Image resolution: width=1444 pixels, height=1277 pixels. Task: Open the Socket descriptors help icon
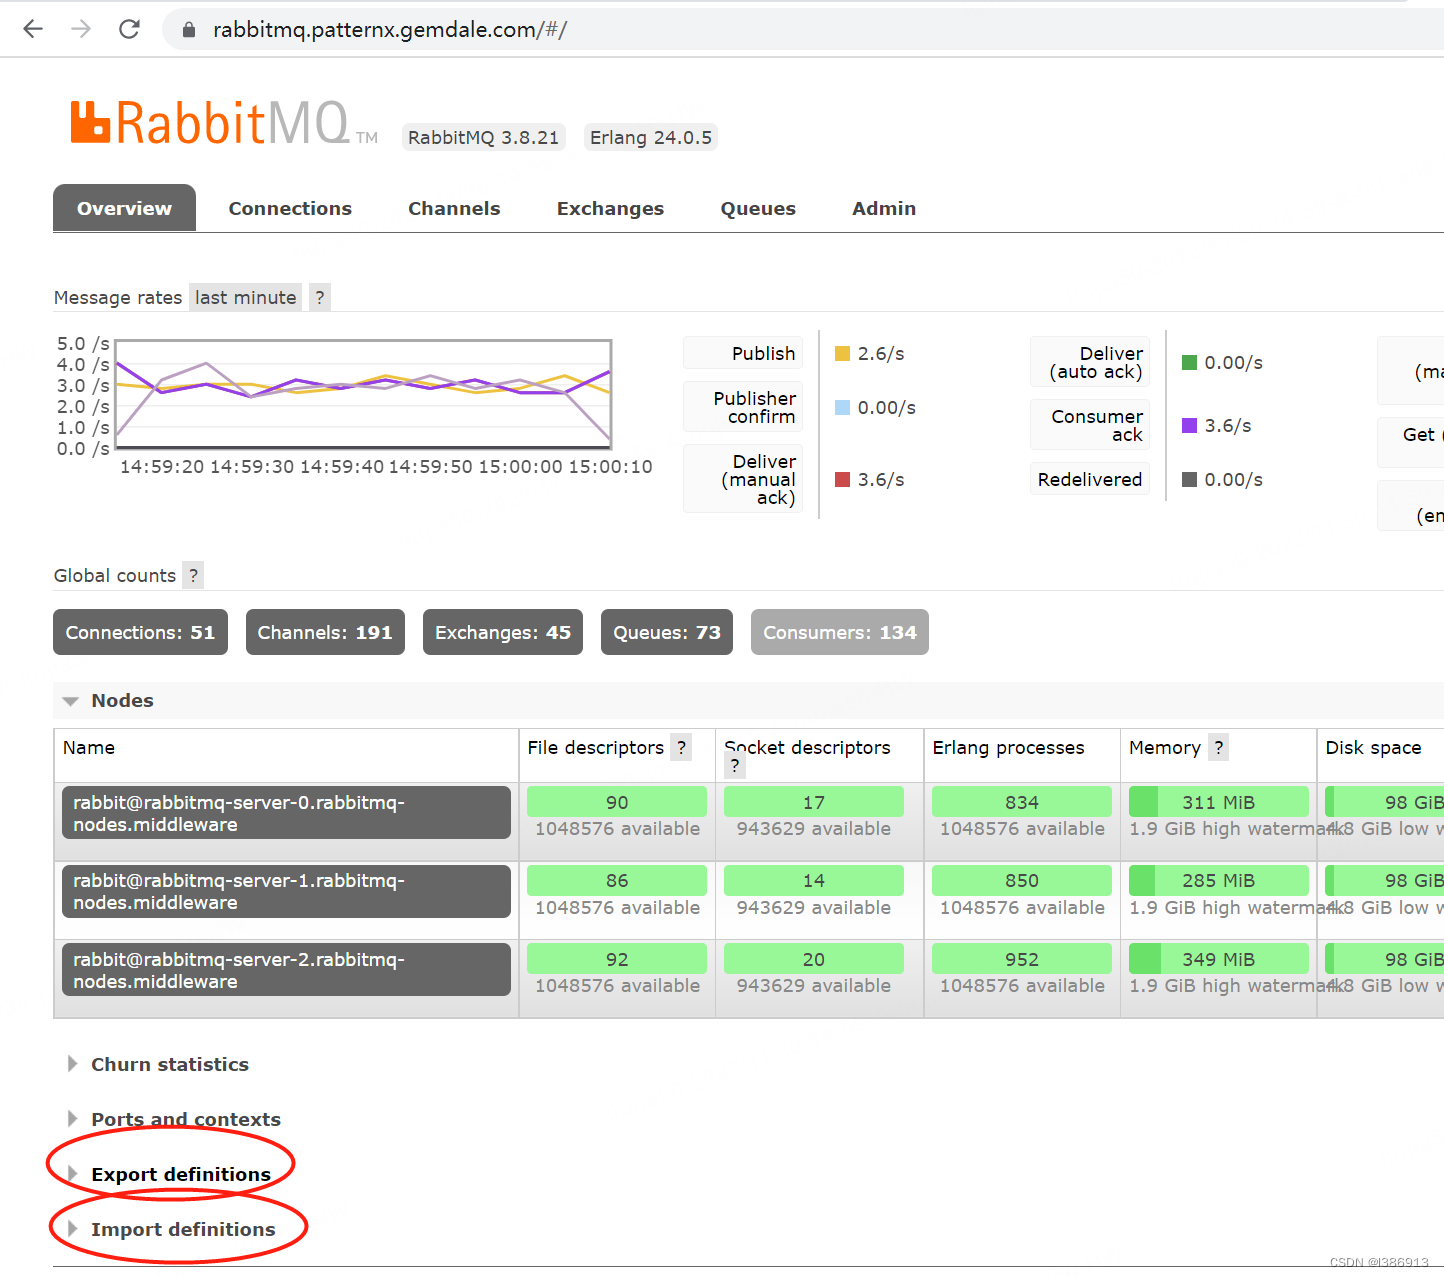(734, 766)
